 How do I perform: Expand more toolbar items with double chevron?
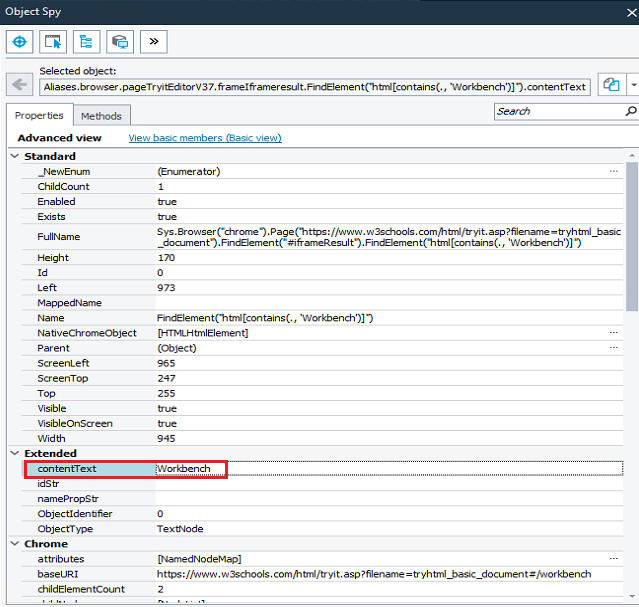point(153,41)
